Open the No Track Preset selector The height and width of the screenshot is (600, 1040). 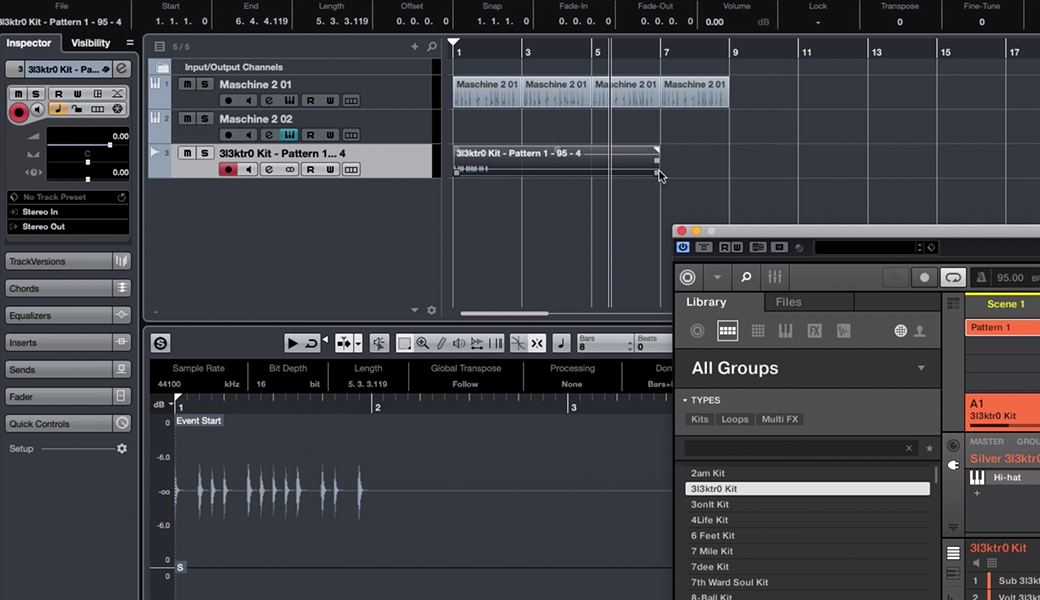(68, 197)
